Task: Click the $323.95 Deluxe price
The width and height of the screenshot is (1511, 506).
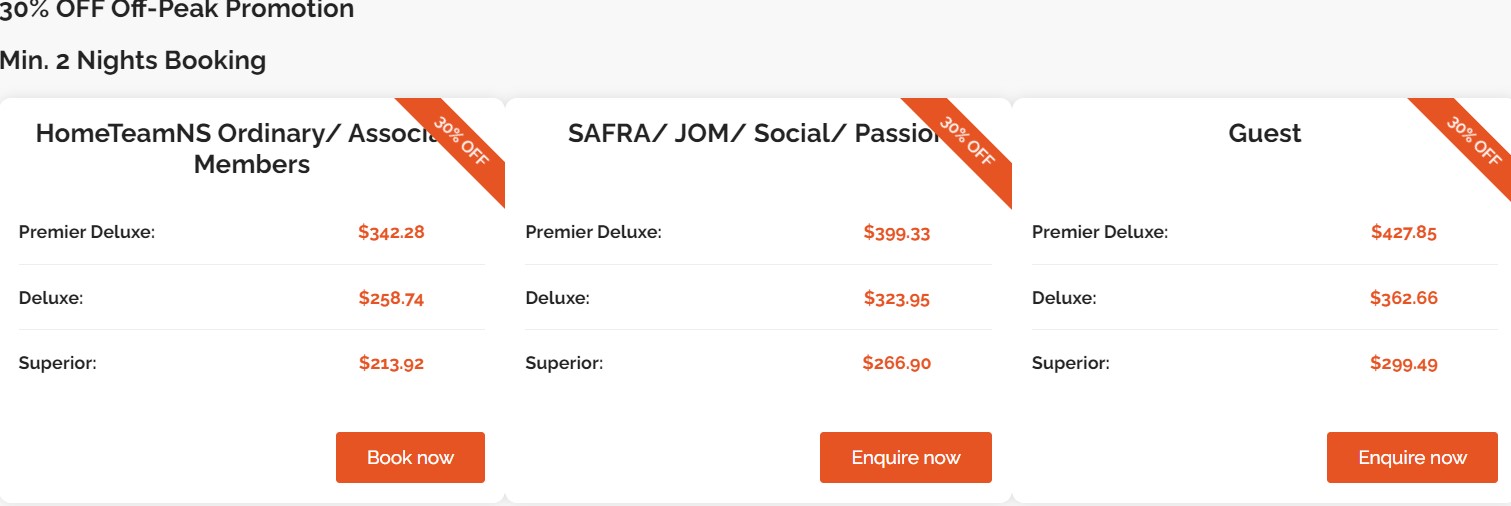Action: point(897,298)
